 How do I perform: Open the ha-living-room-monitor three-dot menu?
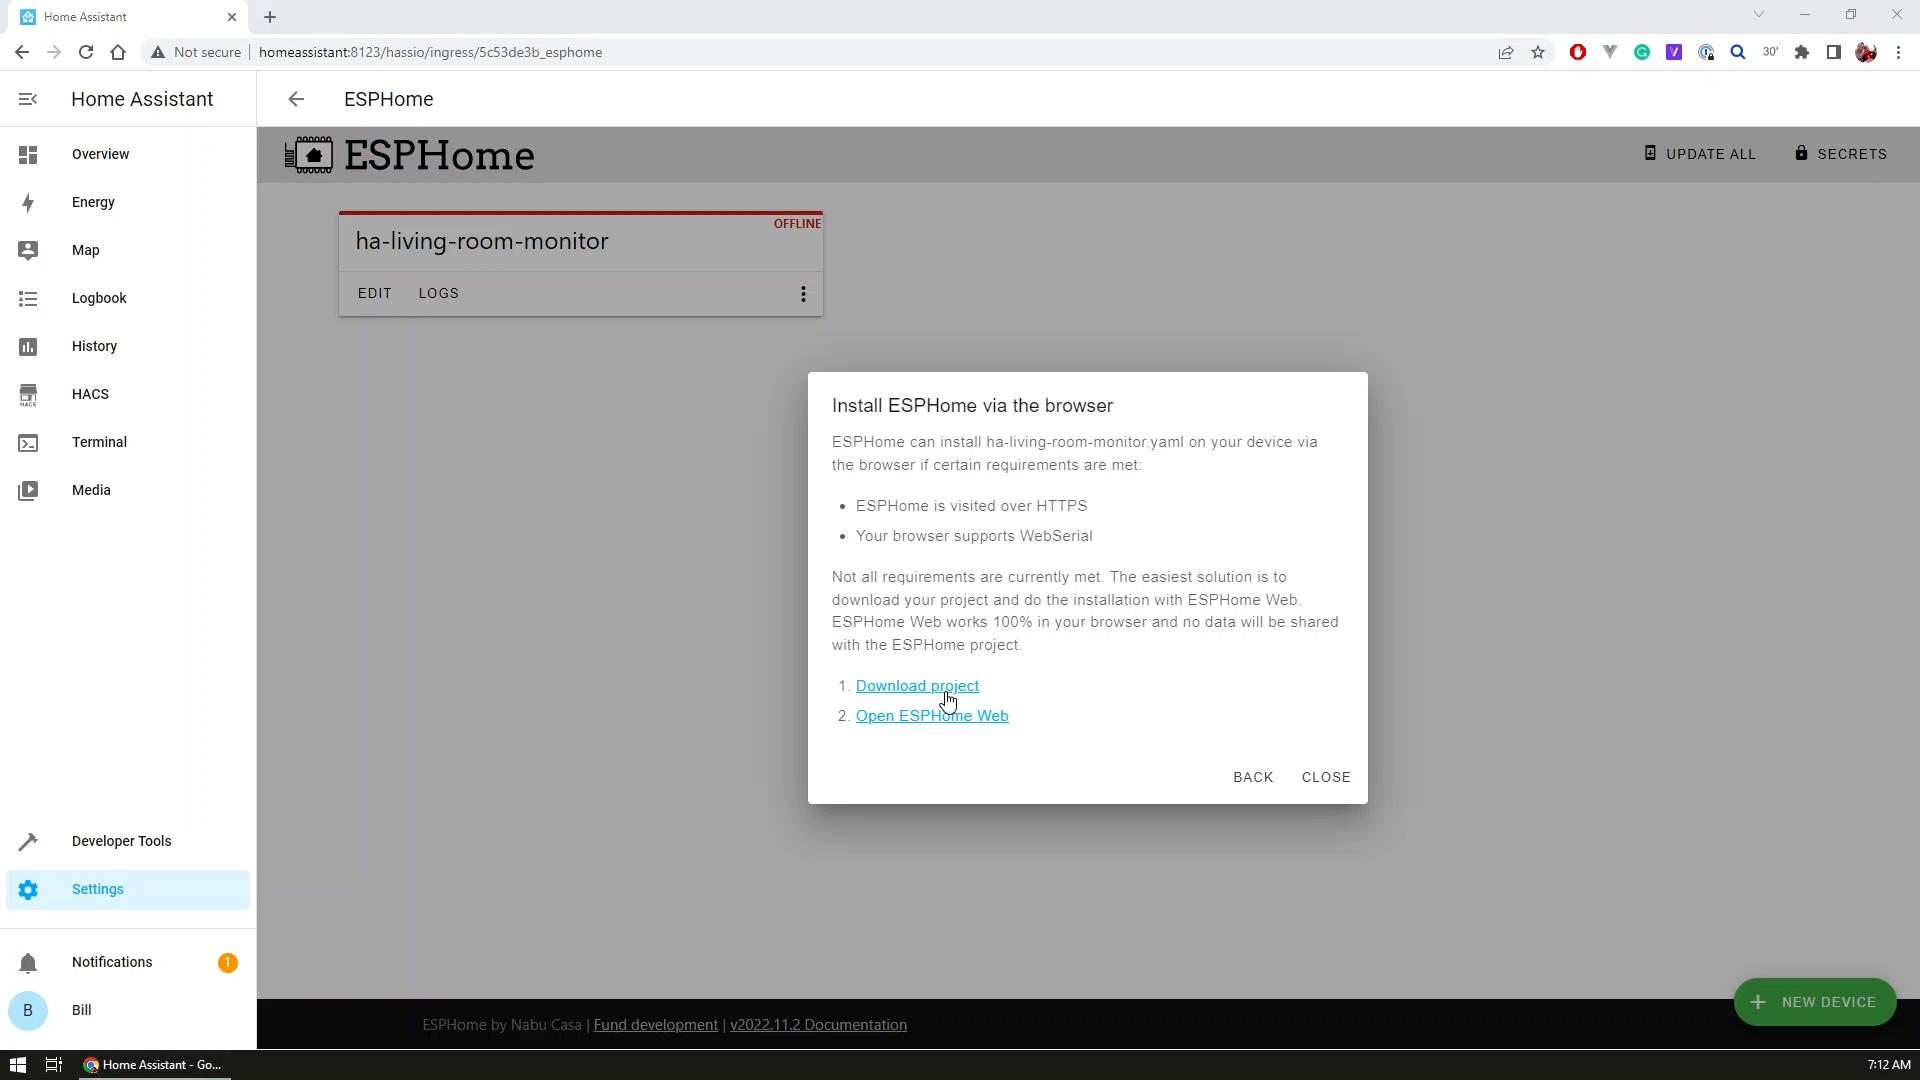(x=803, y=294)
